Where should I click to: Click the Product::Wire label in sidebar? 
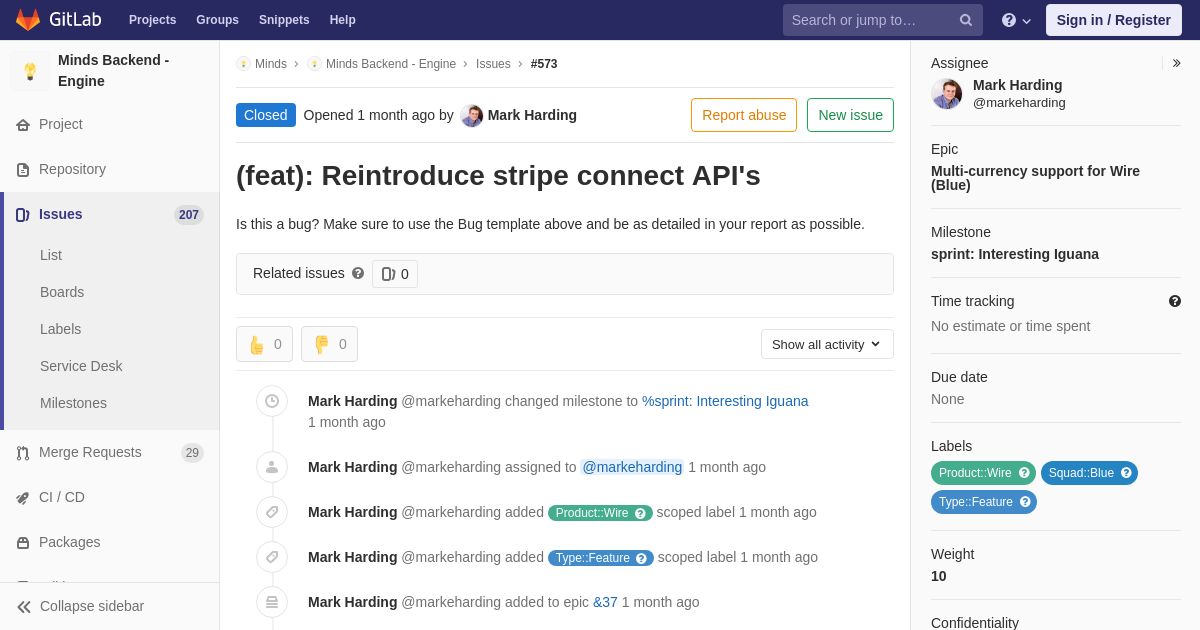point(974,473)
